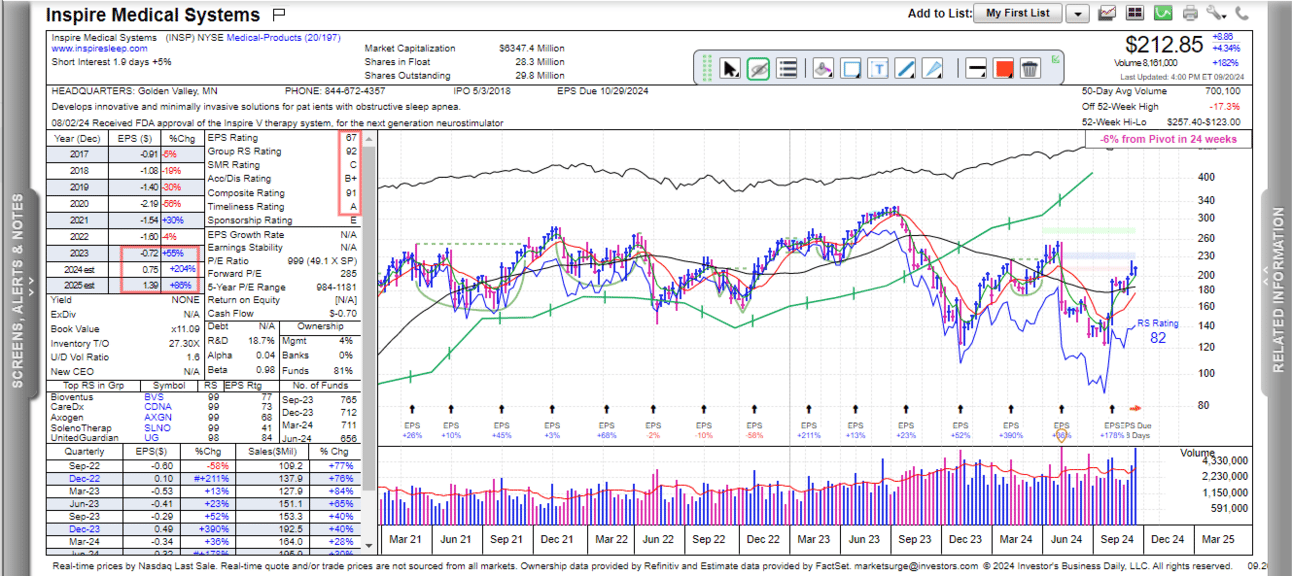
Task: Click the phone contact icon
Action: click(1242, 13)
